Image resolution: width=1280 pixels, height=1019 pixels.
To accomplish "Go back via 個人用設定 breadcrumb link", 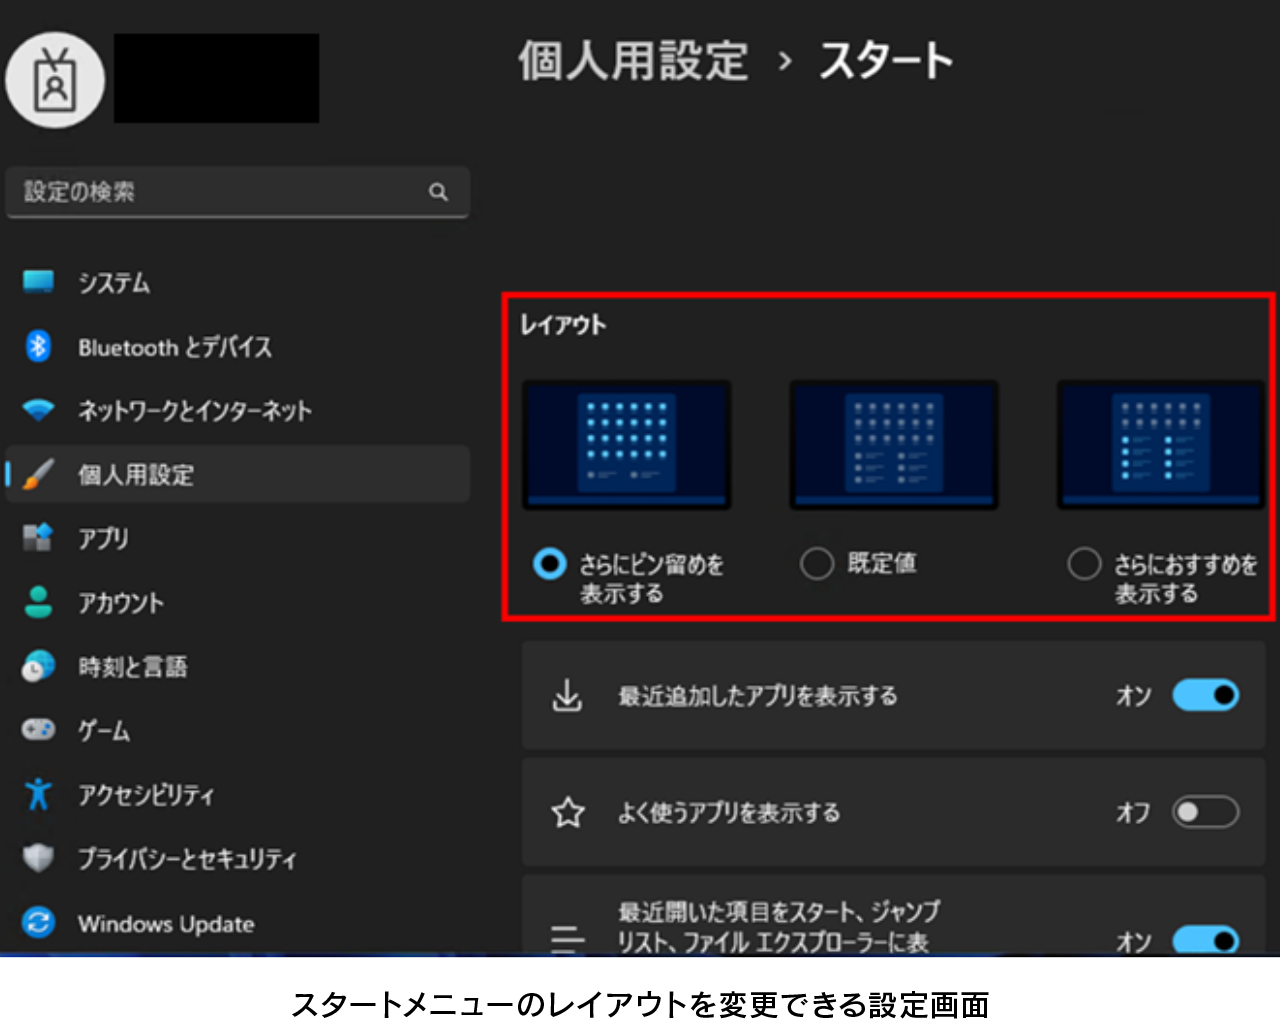I will click(633, 61).
